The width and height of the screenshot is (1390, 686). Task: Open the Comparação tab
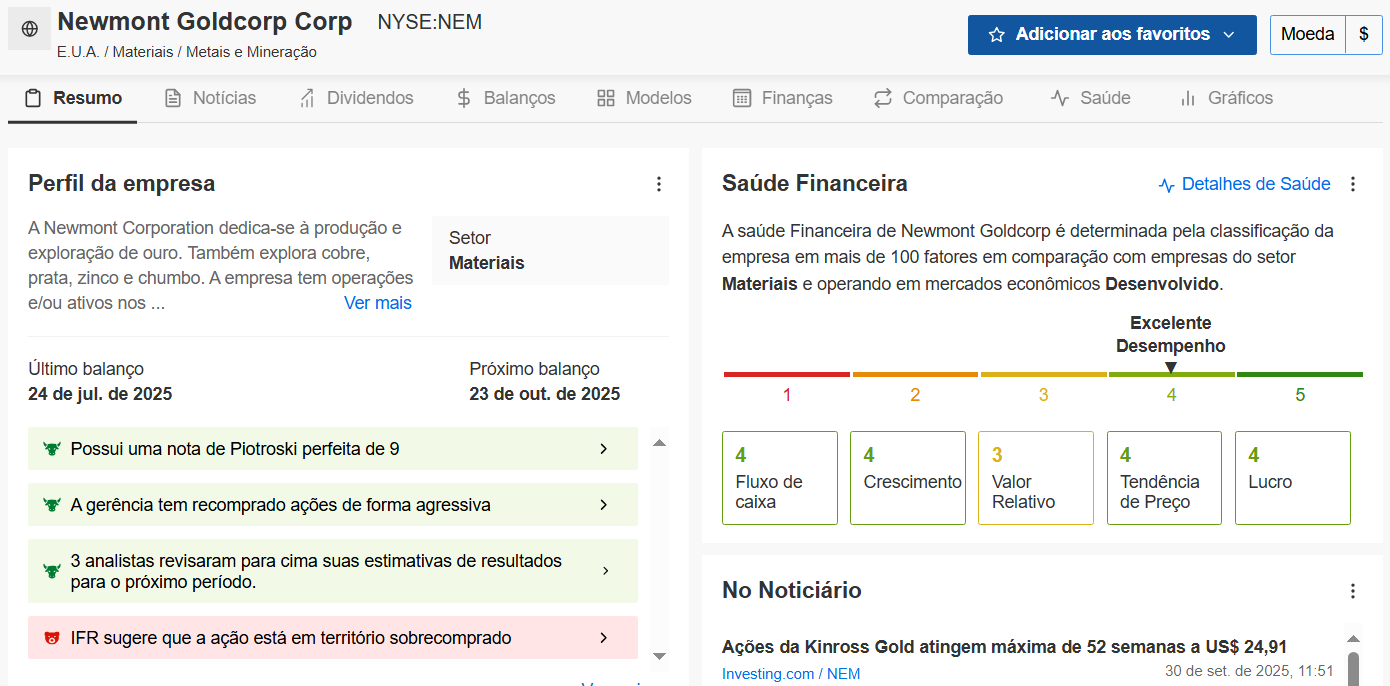click(x=938, y=98)
